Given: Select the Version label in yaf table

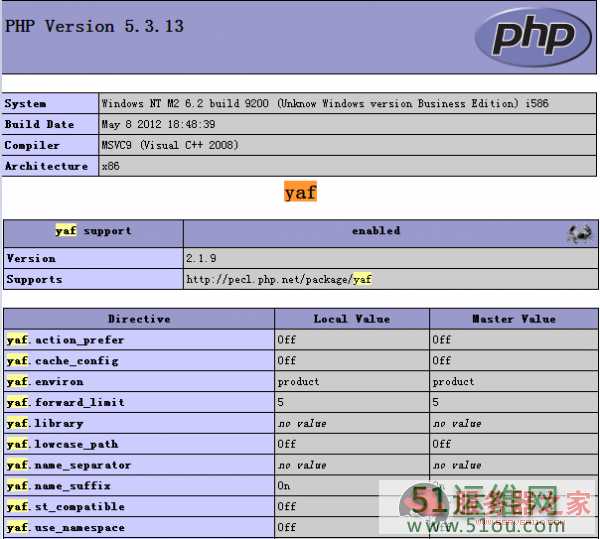Looking at the screenshot, I should pyautogui.click(x=93, y=258).
